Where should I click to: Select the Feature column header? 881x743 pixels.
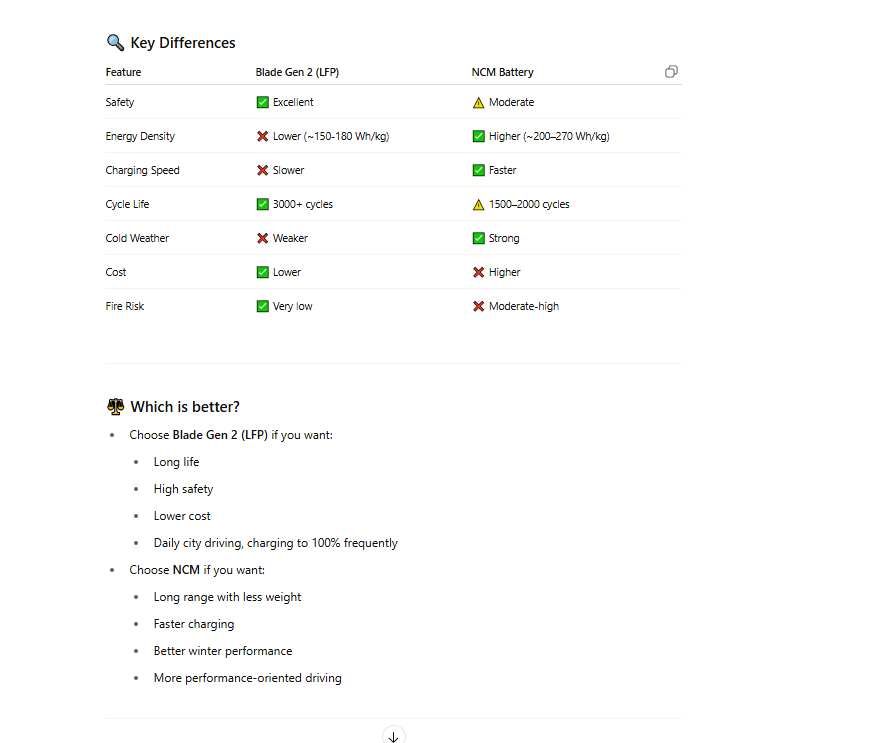(123, 72)
